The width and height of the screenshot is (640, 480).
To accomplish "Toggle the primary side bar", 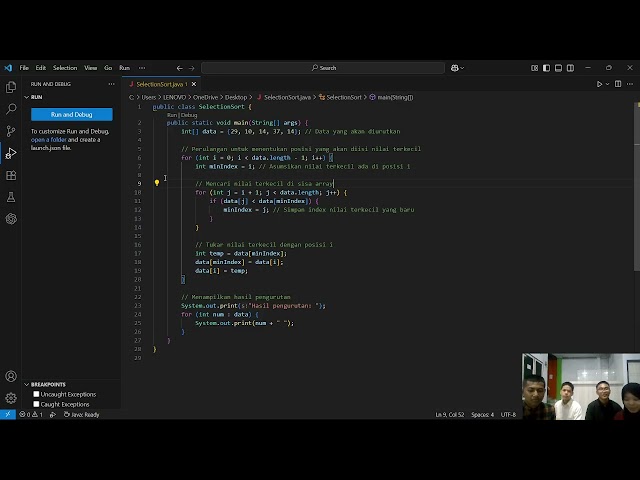I will click(x=546, y=68).
